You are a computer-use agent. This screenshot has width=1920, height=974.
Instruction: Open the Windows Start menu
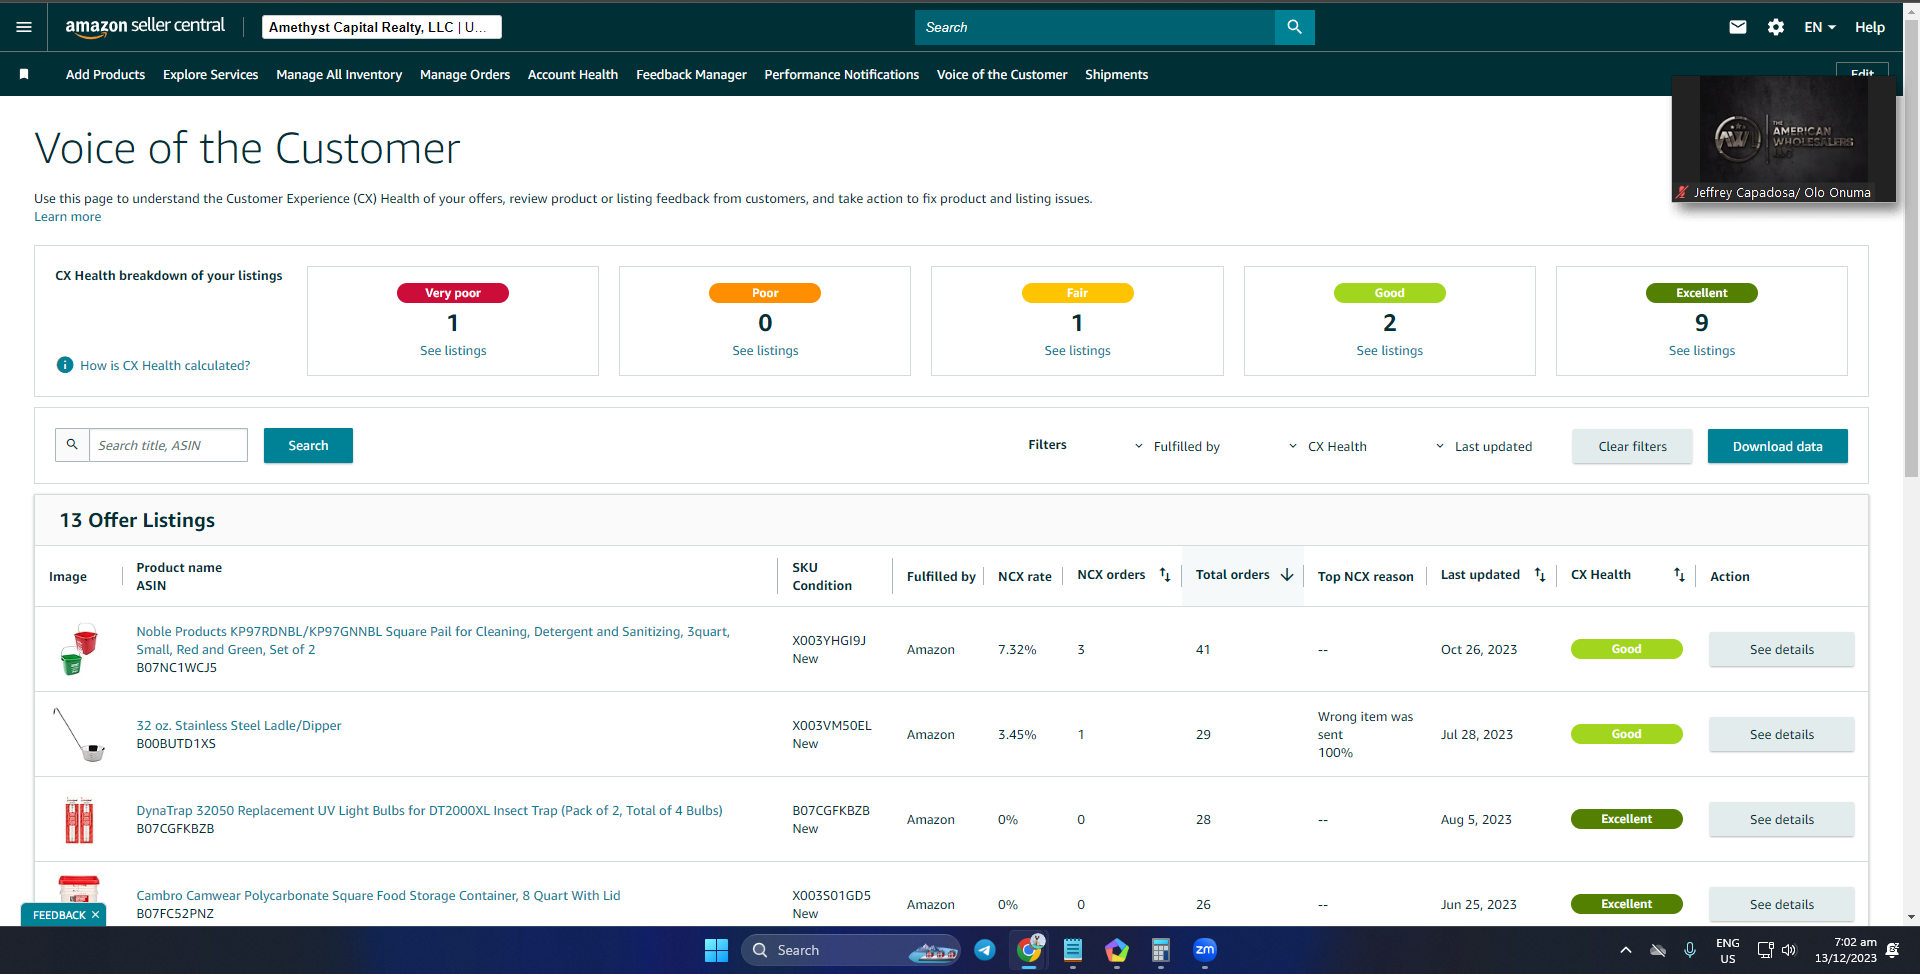(716, 950)
